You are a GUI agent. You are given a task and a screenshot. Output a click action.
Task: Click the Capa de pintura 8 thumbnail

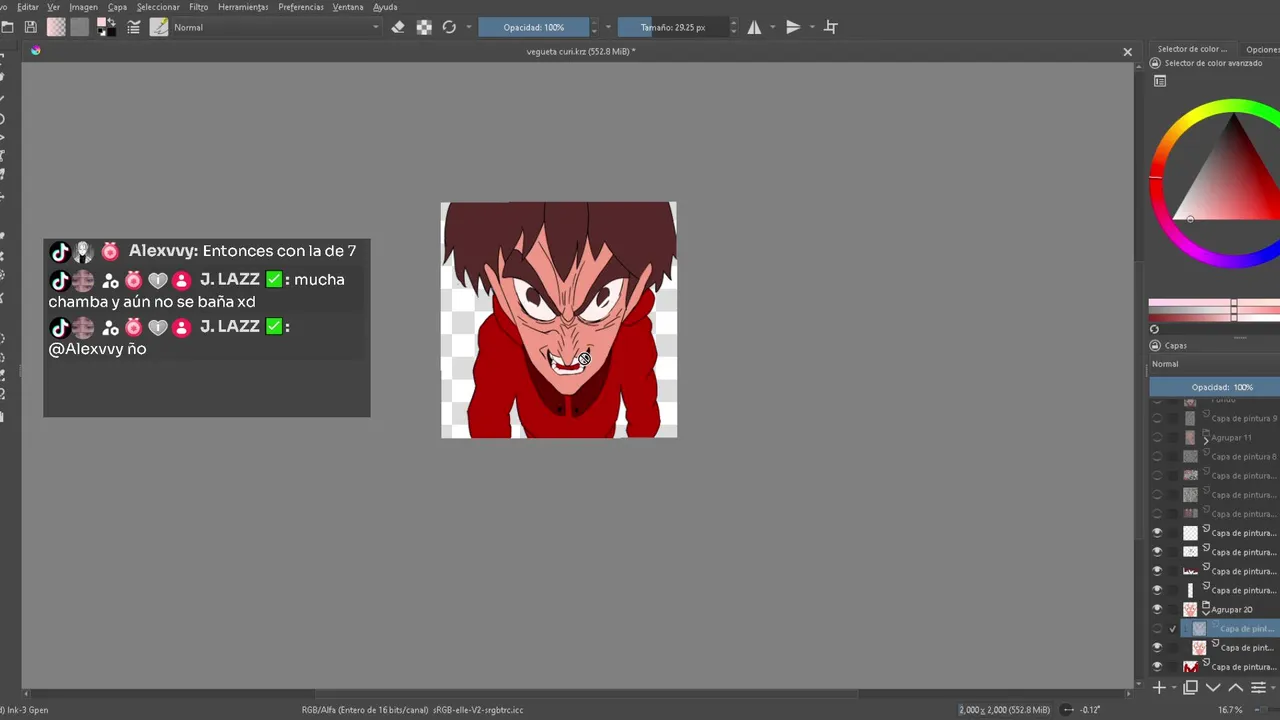coord(1190,456)
